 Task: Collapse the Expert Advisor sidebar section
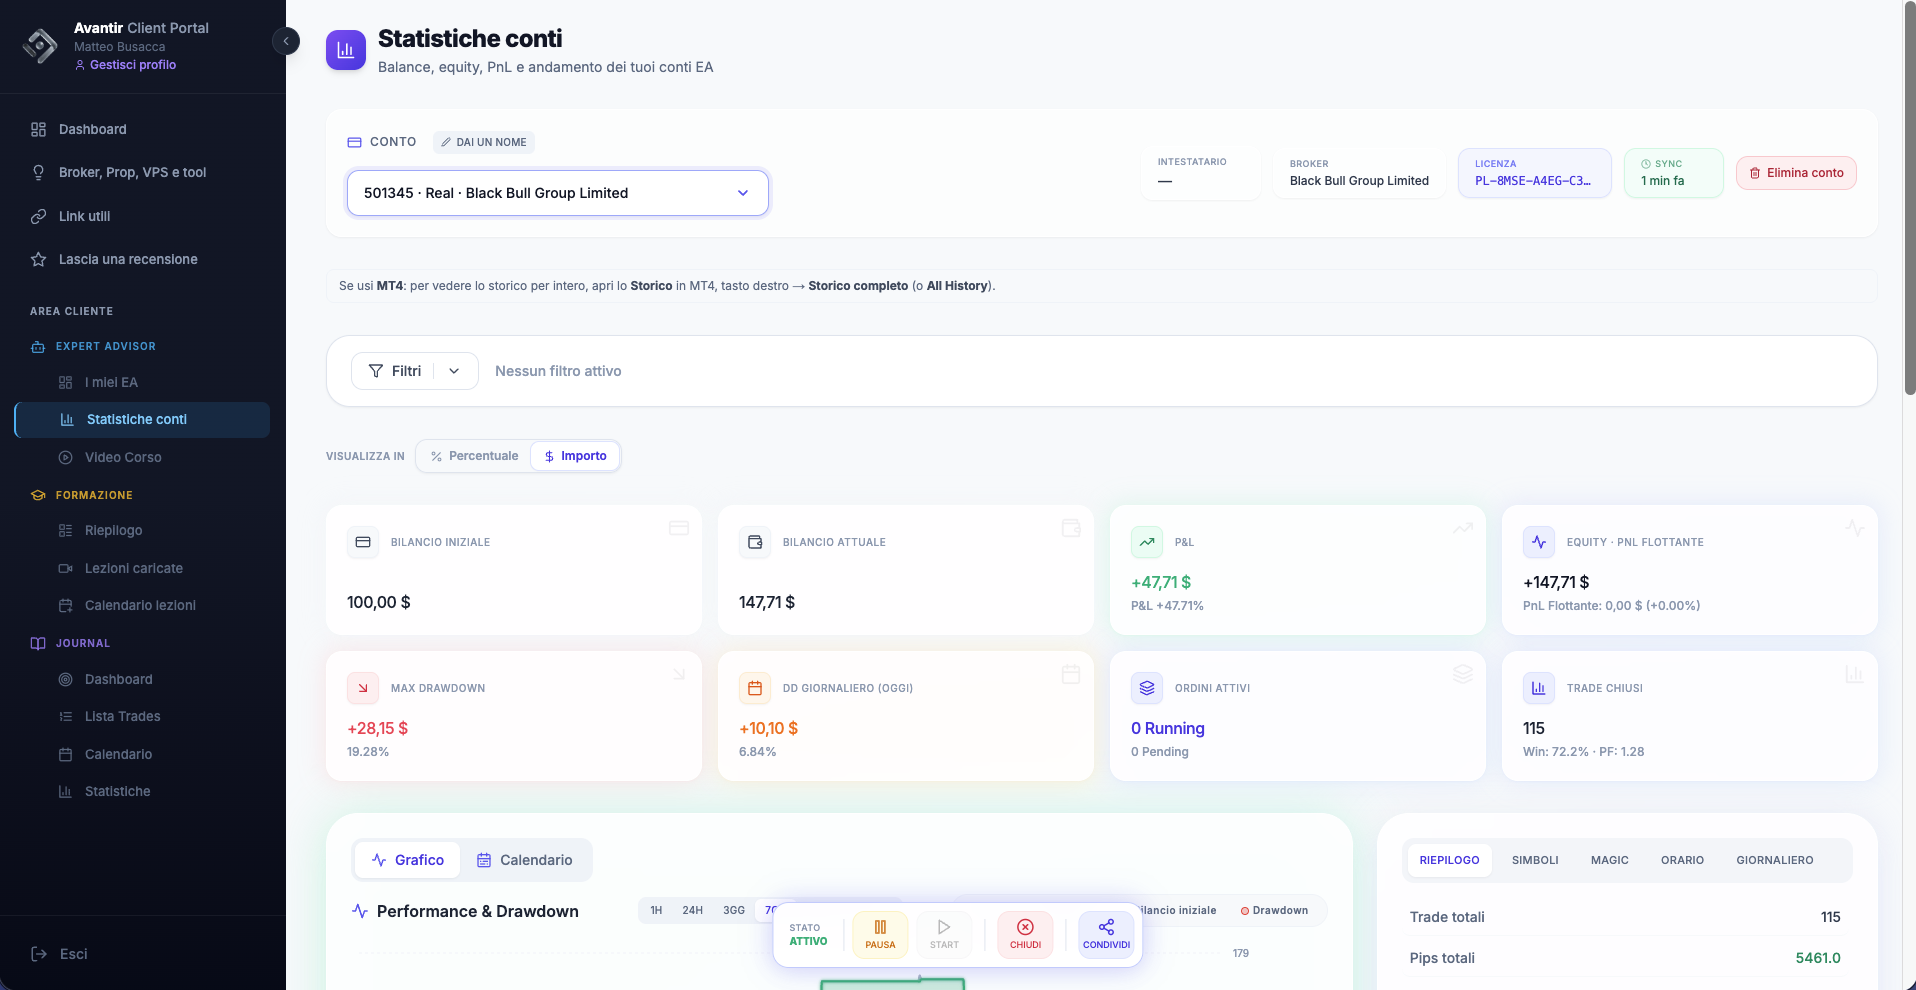pos(105,346)
